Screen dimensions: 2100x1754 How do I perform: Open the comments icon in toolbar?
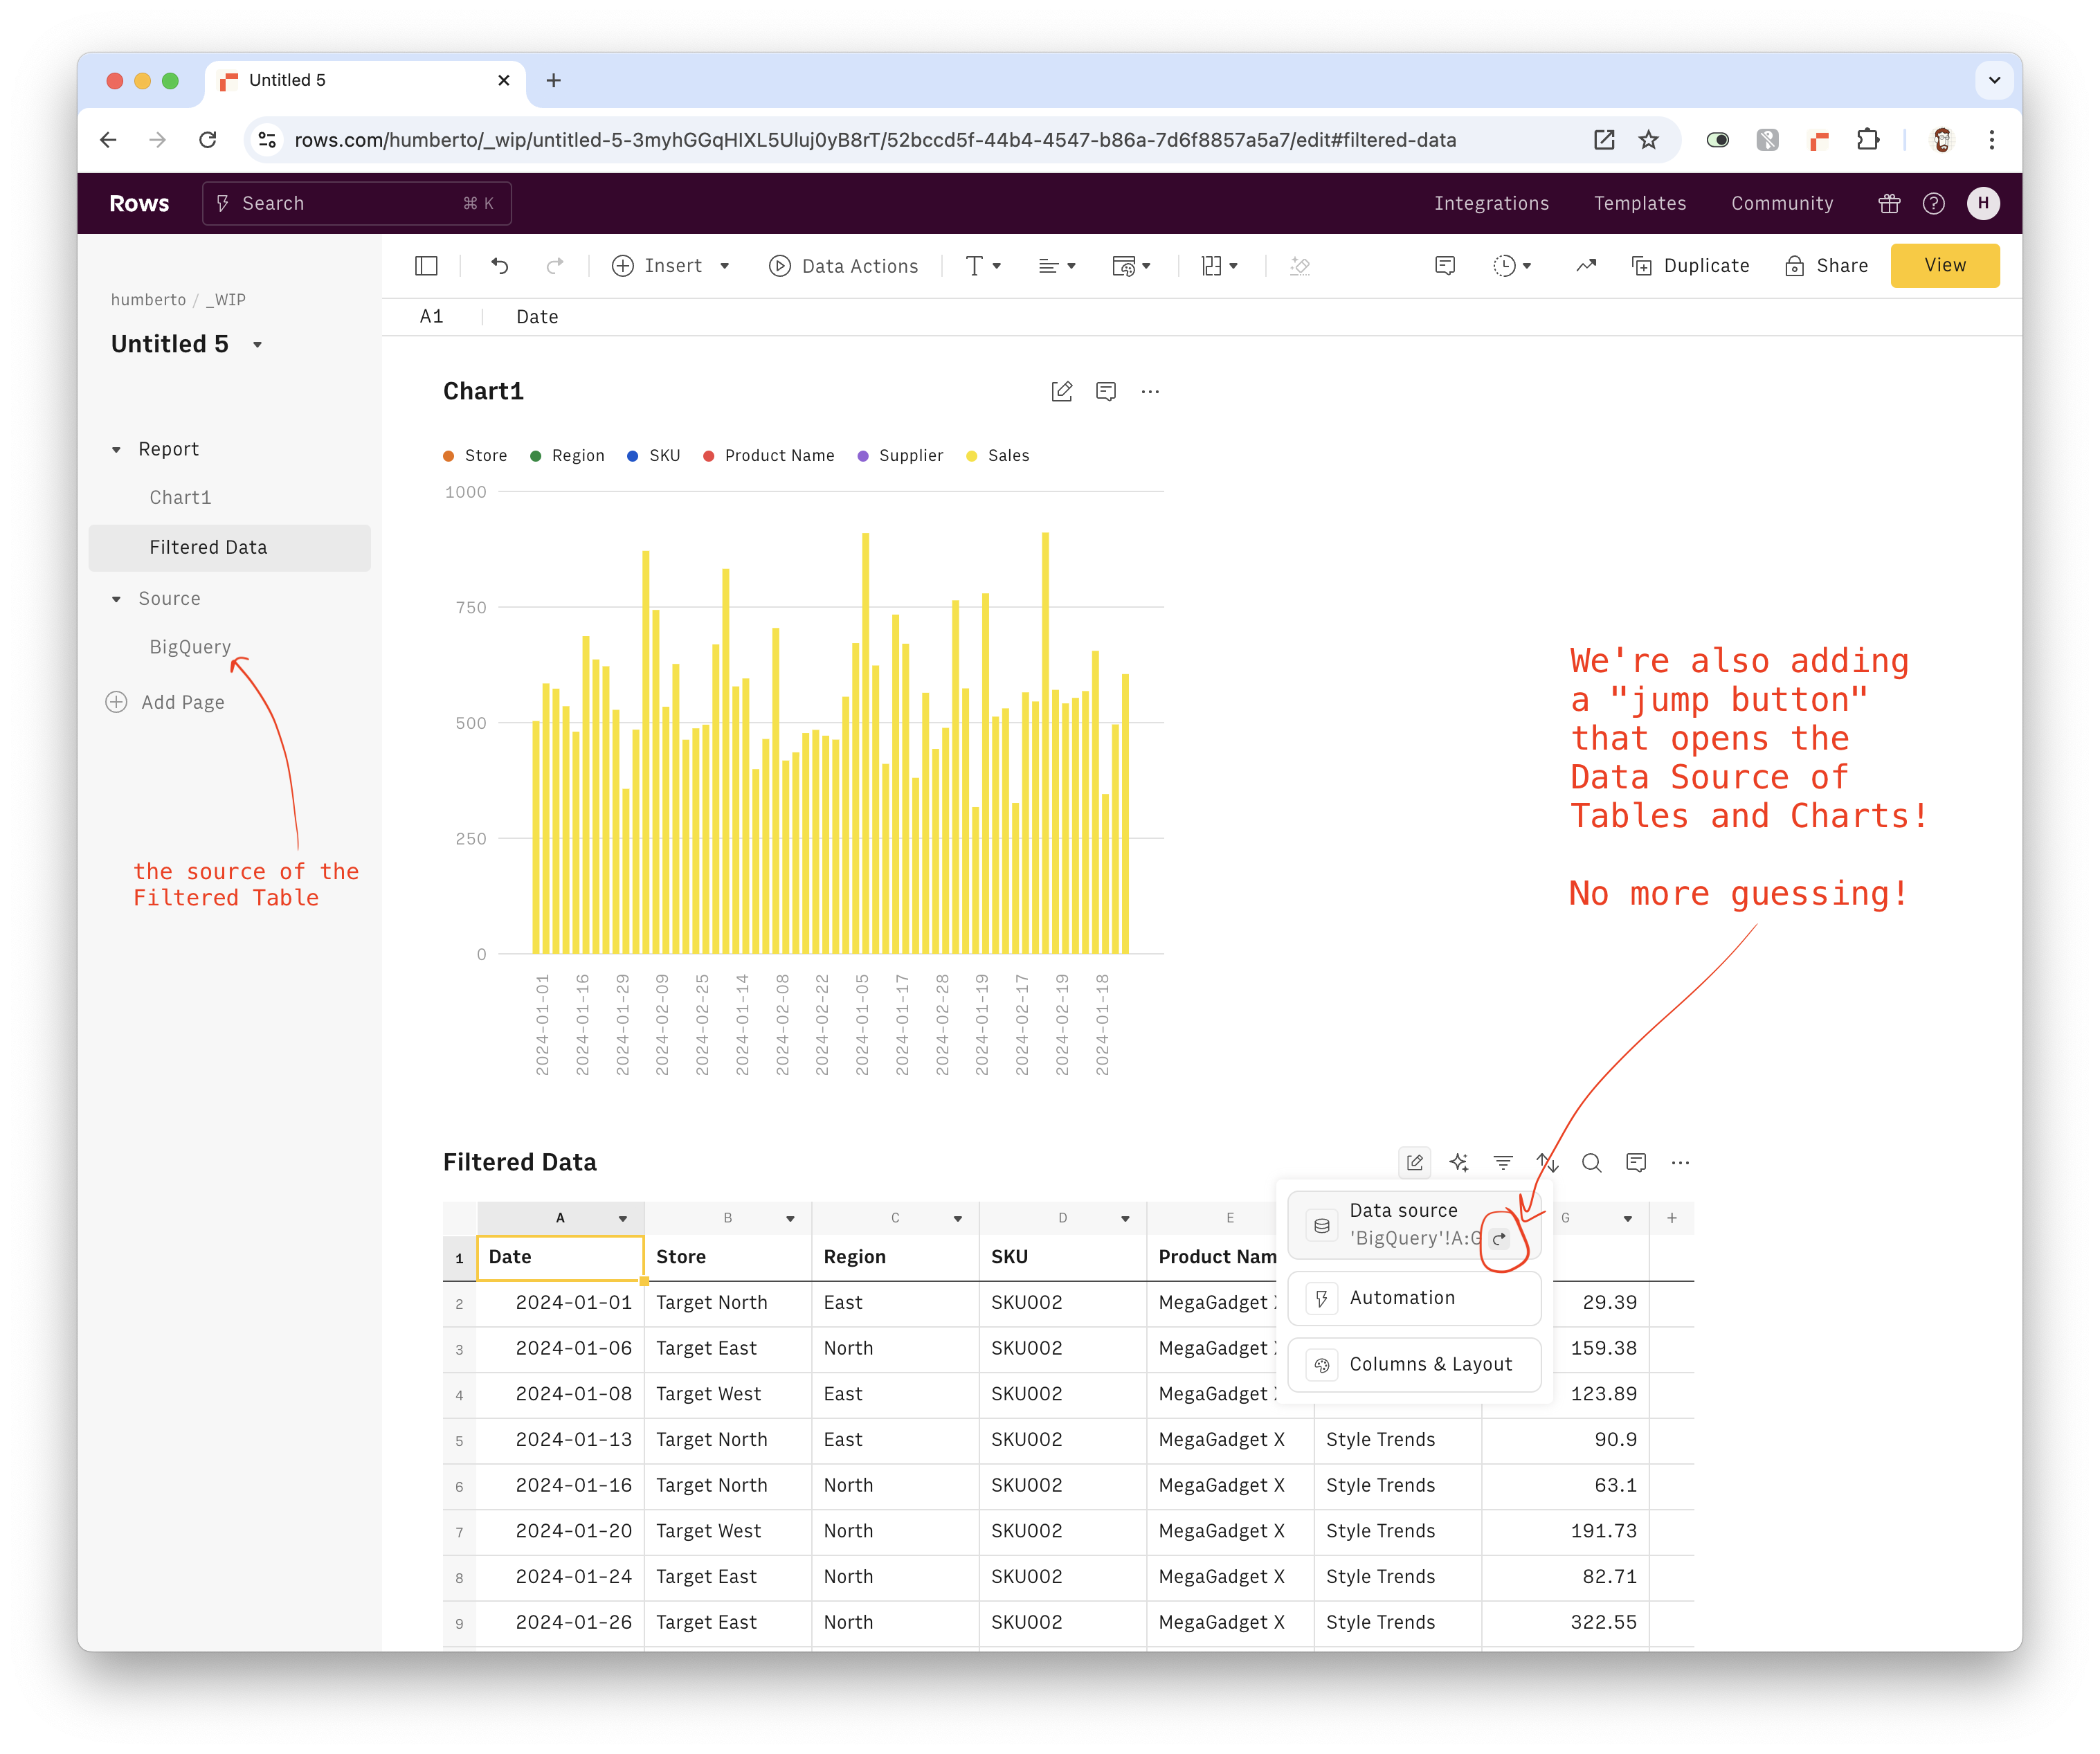click(x=1445, y=266)
